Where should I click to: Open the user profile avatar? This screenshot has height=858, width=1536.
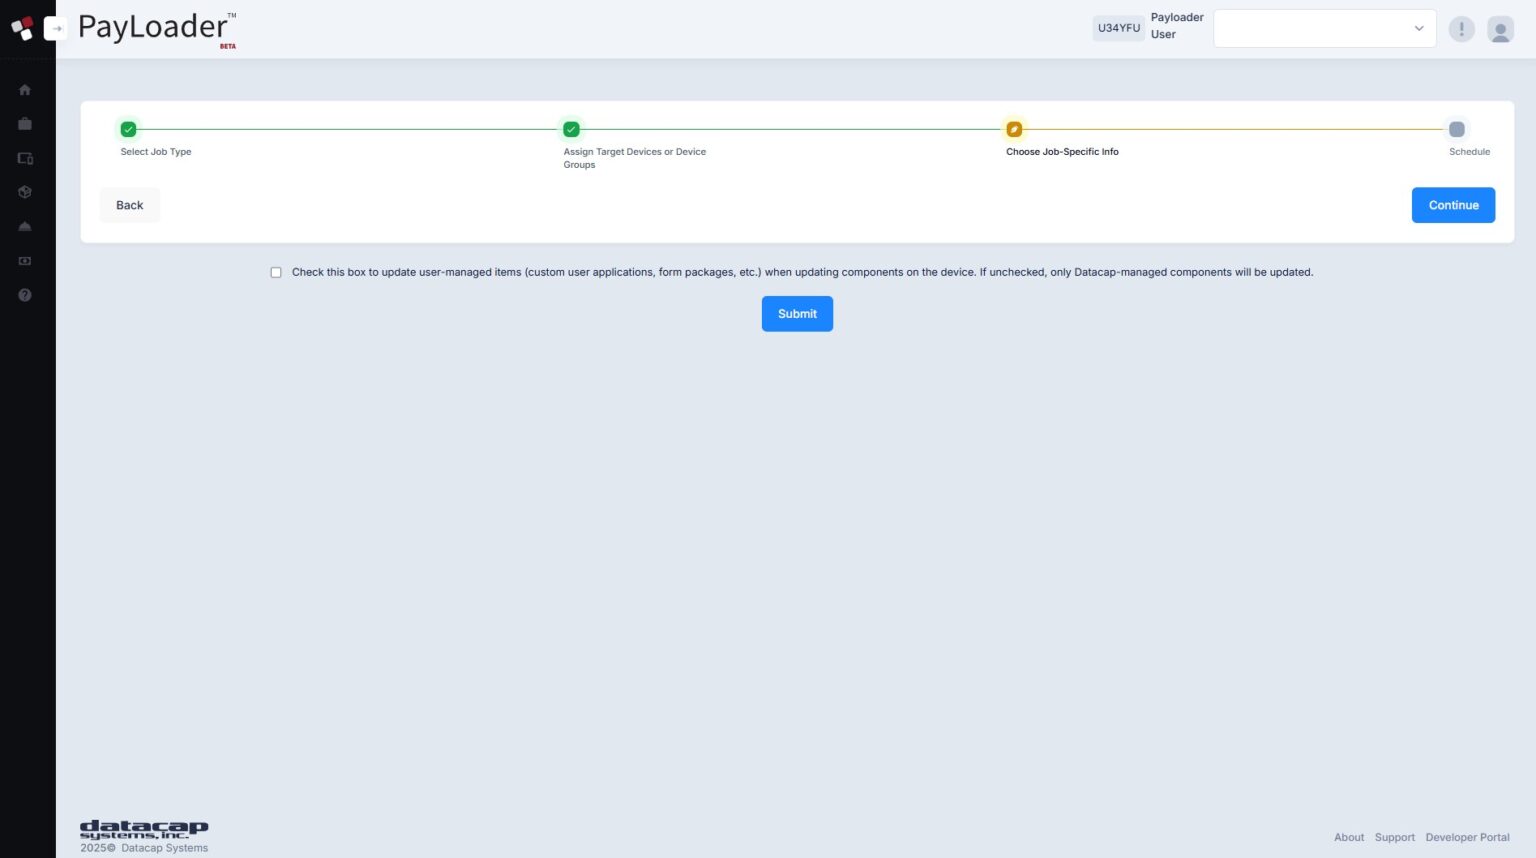1500,29
